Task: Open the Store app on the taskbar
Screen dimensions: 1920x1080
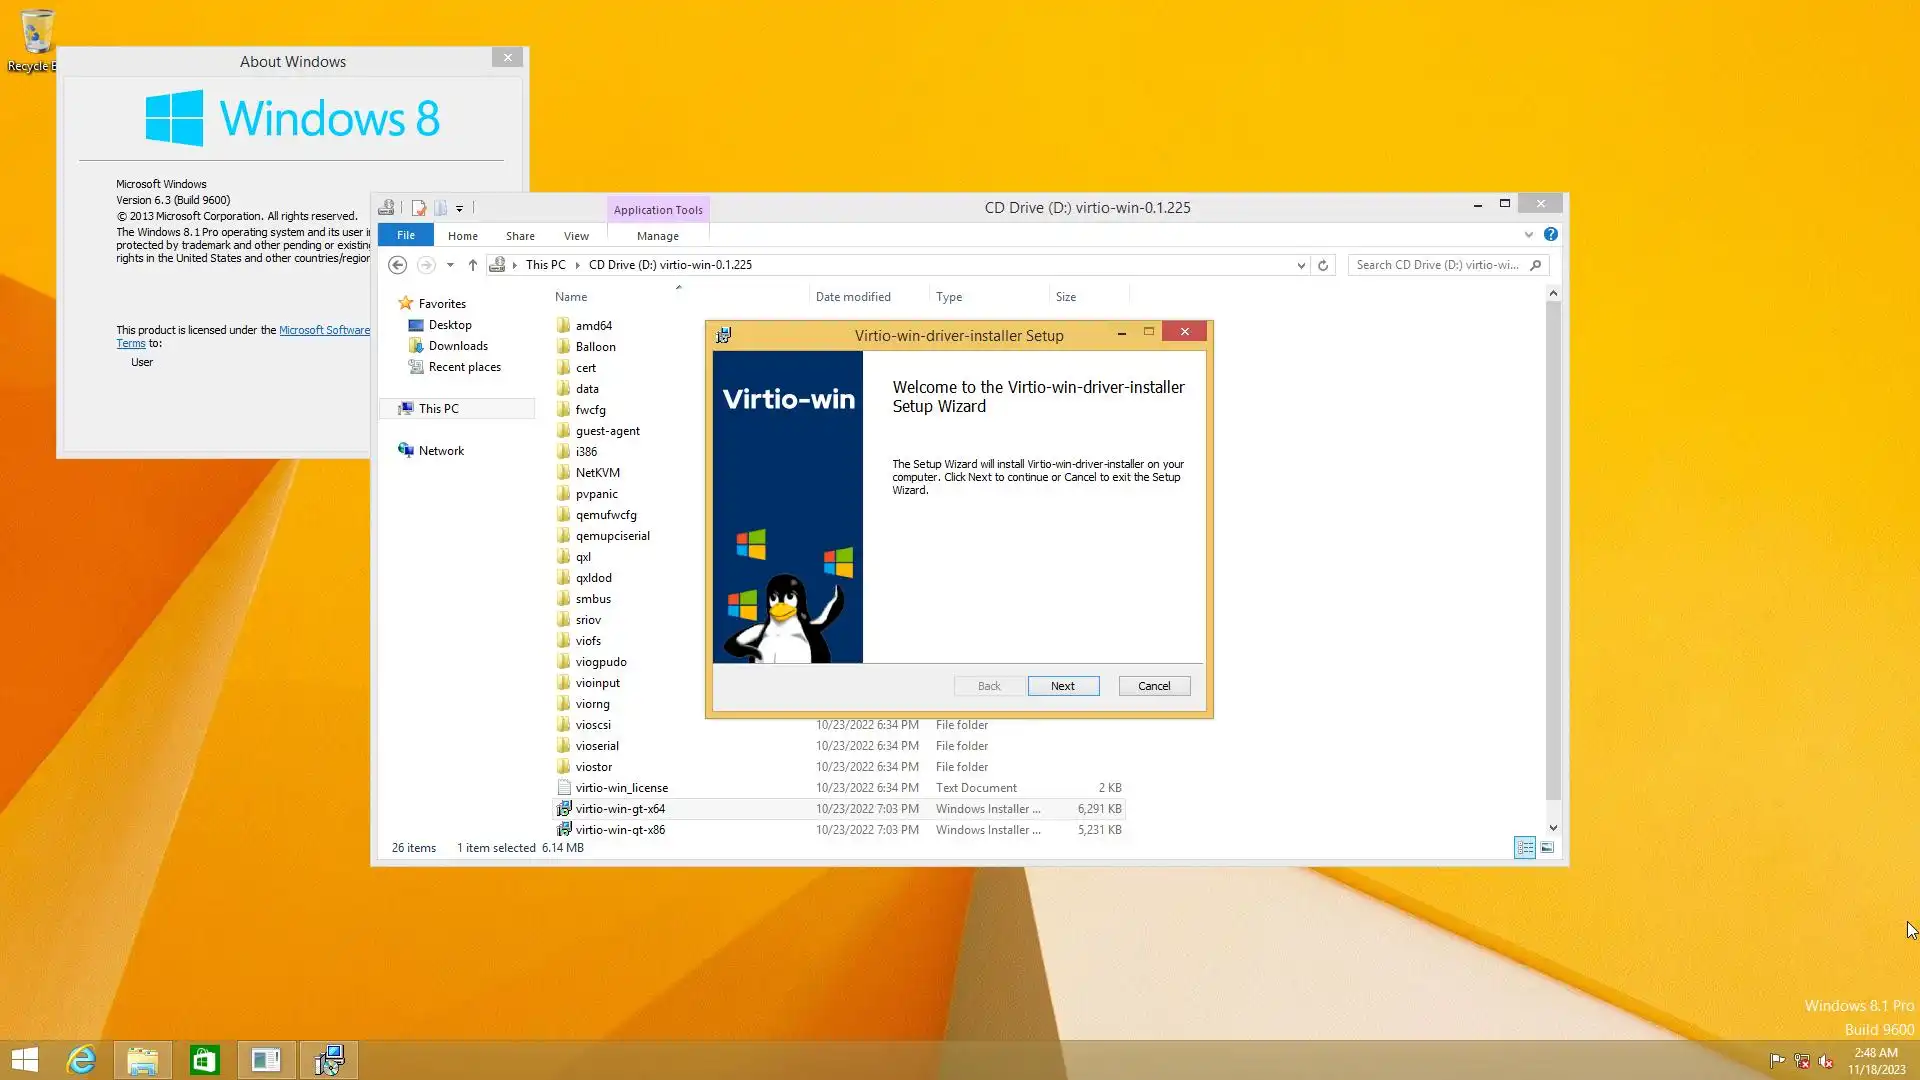Action: pyautogui.click(x=204, y=1060)
